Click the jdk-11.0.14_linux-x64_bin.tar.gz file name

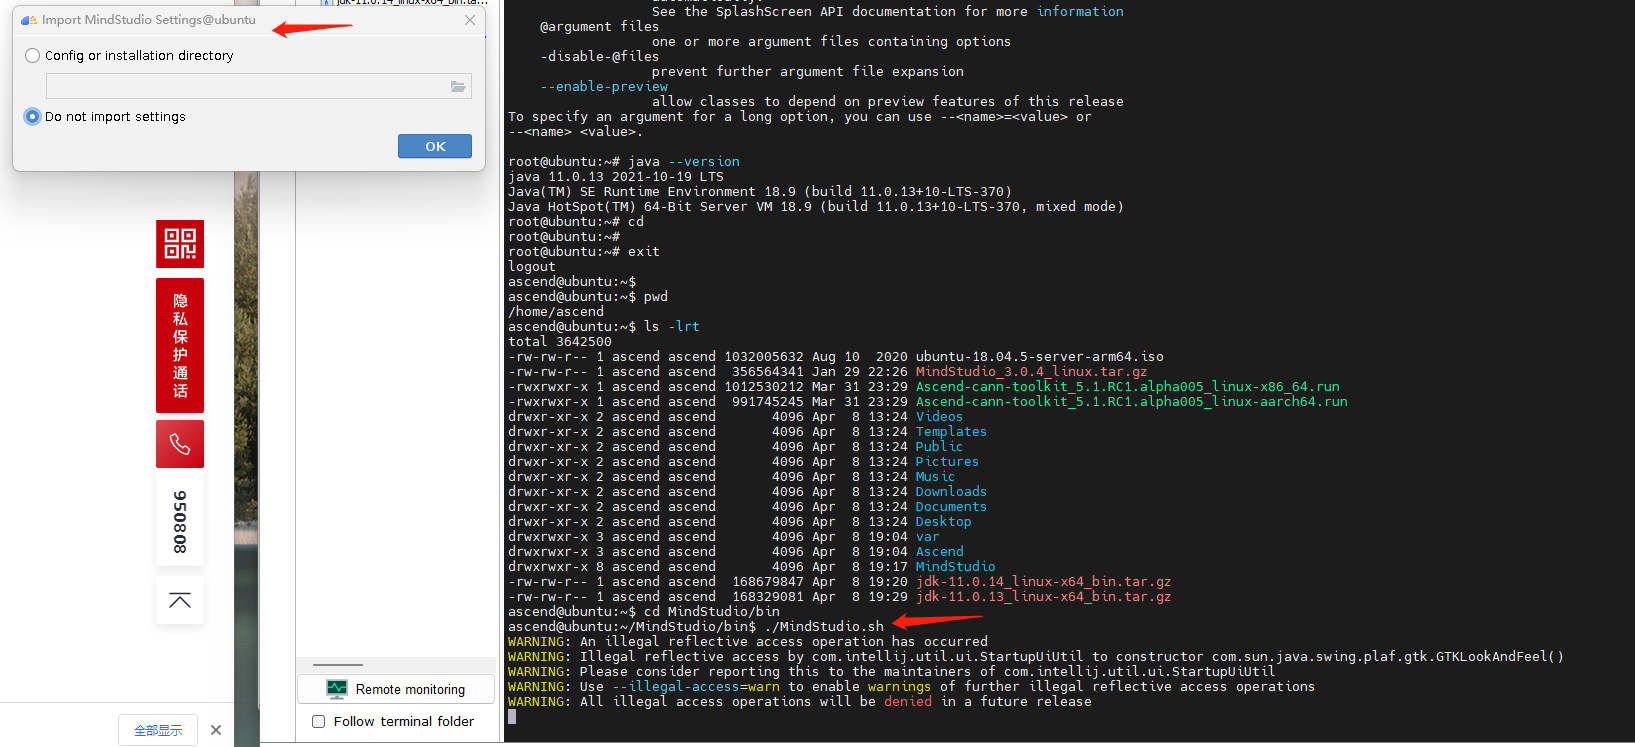1044,582
